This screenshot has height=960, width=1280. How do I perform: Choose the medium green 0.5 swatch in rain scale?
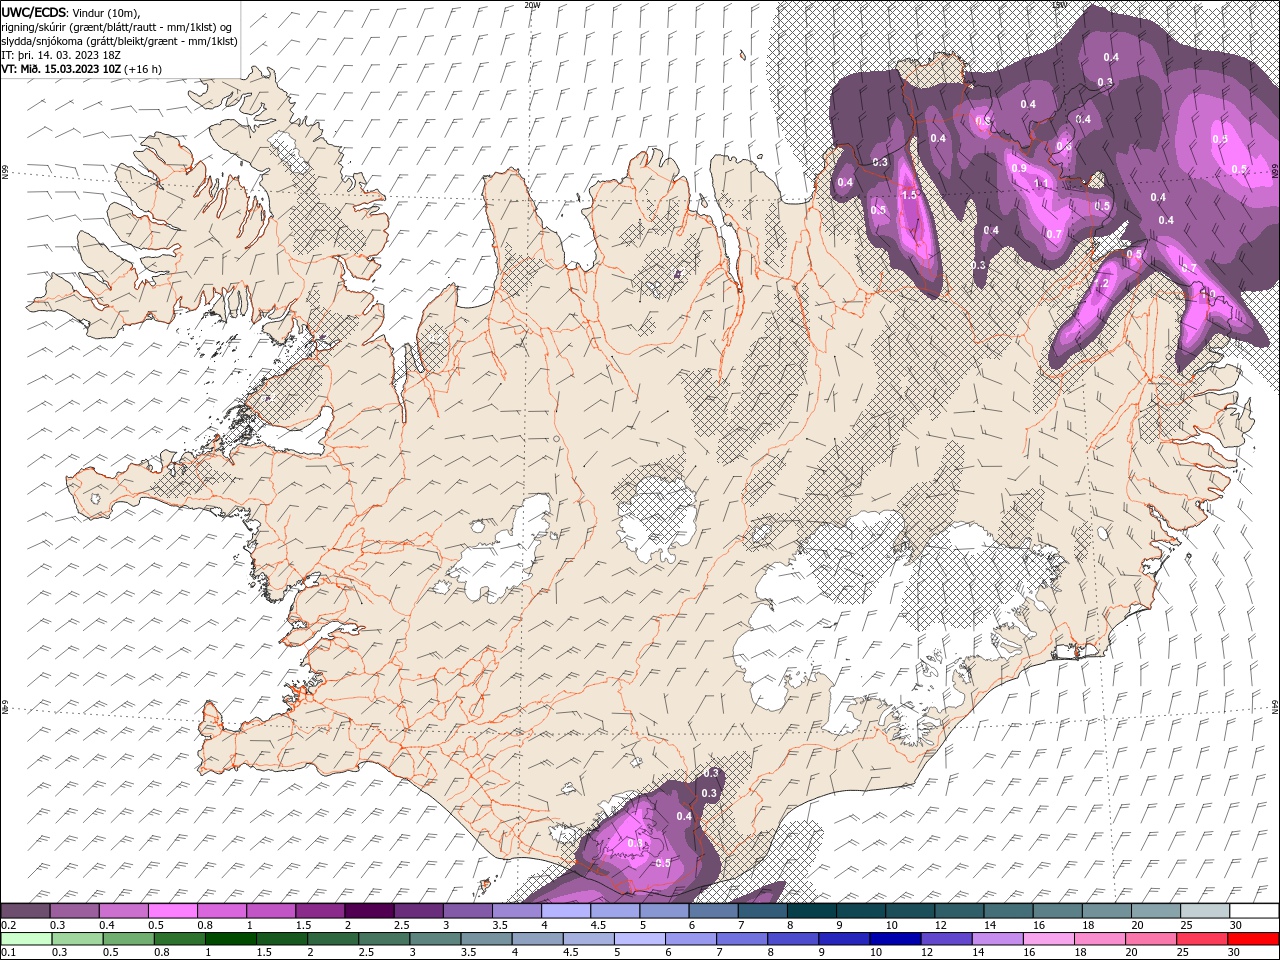[127, 939]
